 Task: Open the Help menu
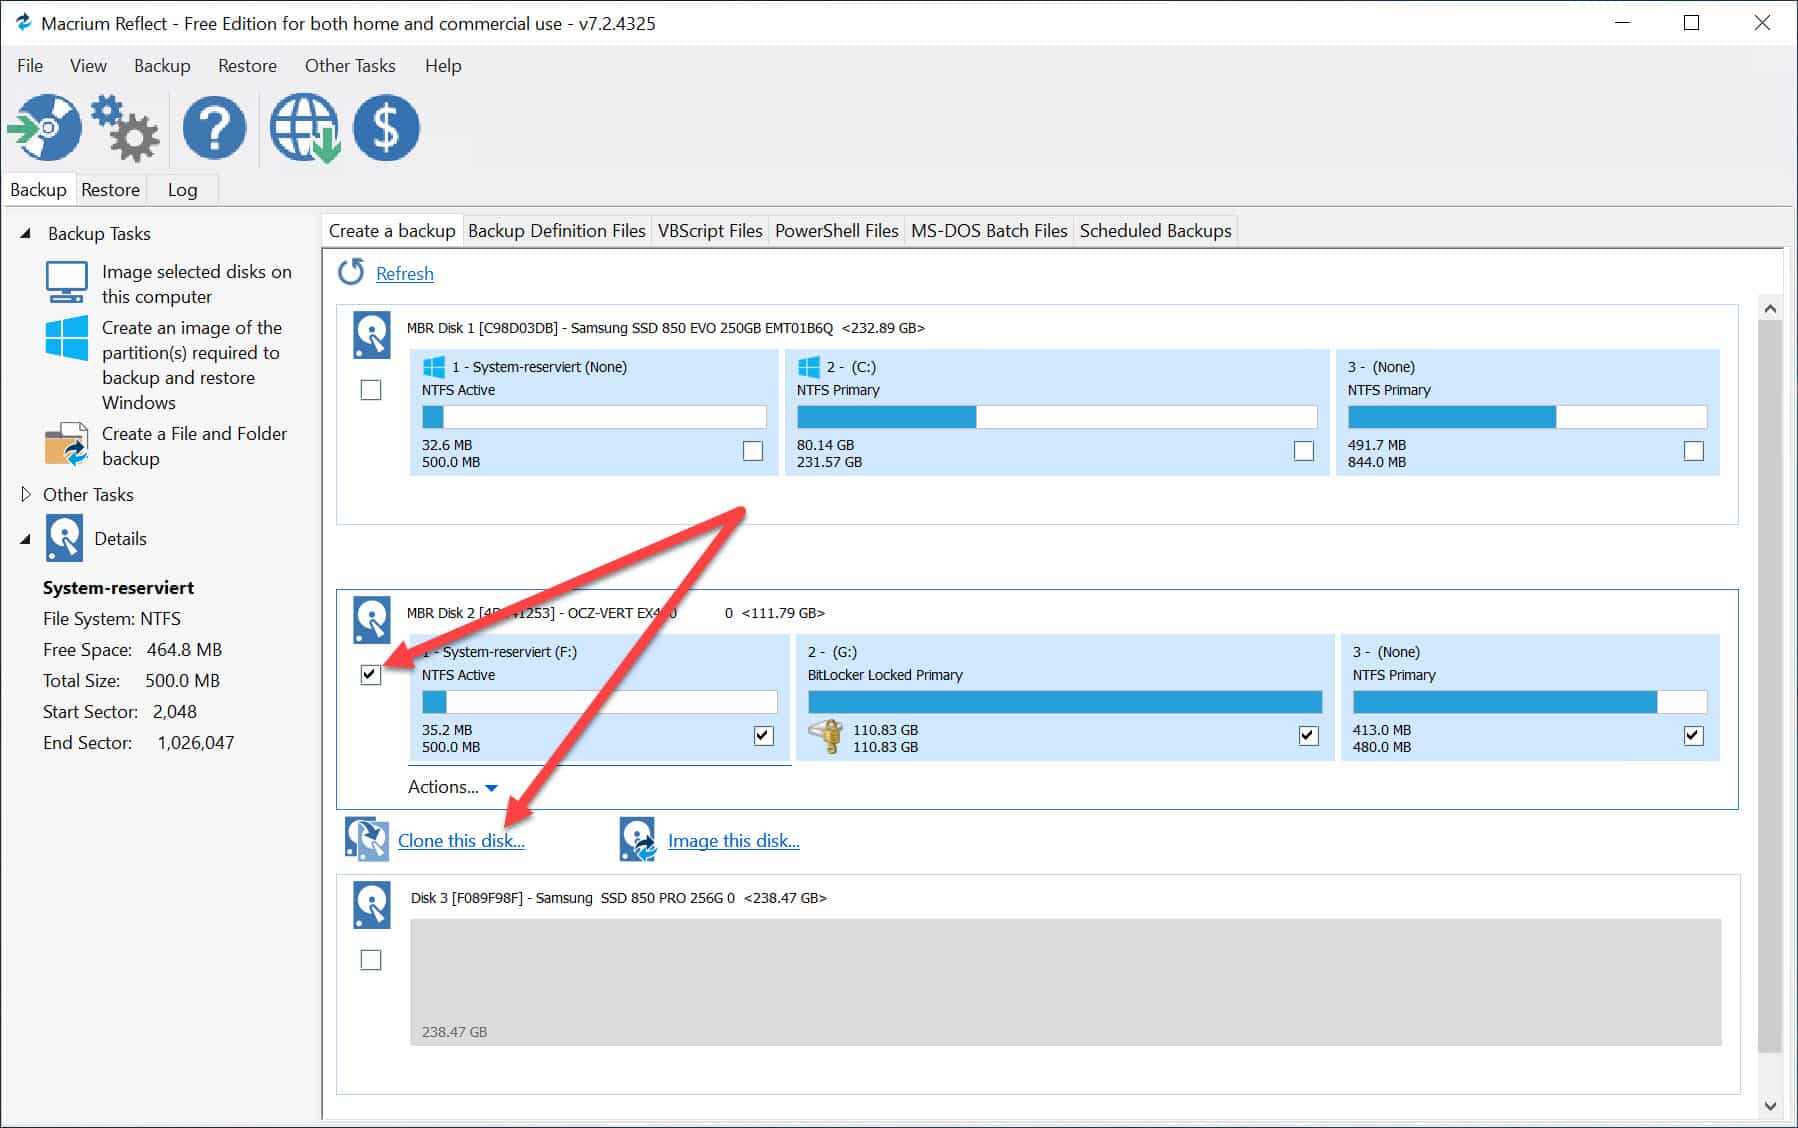[x=443, y=66]
